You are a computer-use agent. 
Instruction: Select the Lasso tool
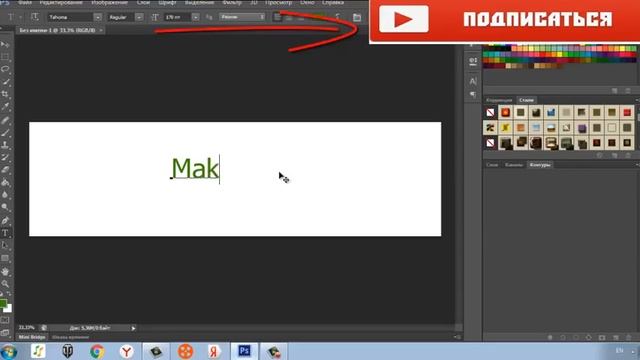click(5, 69)
